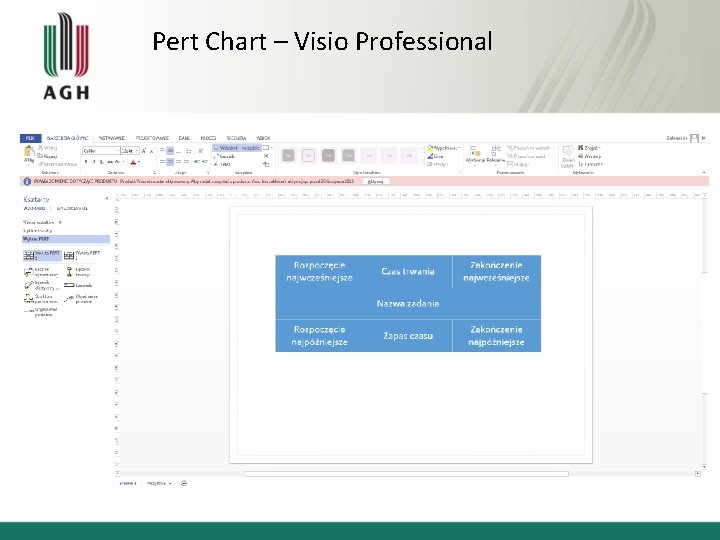
Task: Toggle the highlighted top alignment button
Action: (170, 151)
